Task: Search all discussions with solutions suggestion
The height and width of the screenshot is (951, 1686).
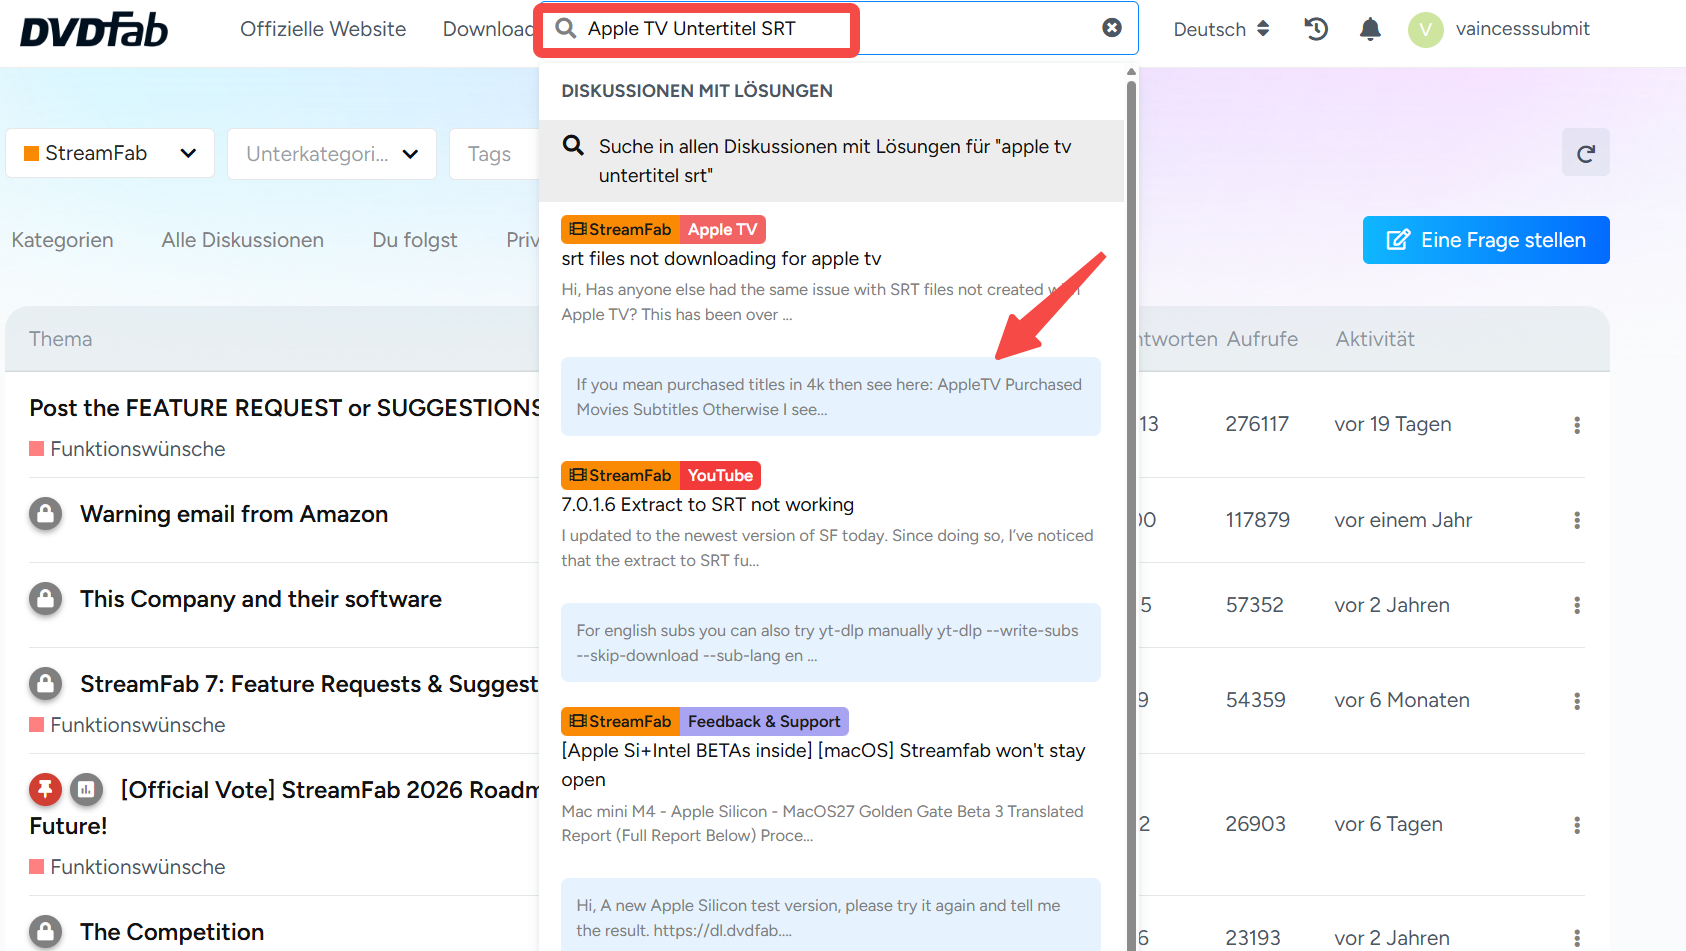Action: point(831,161)
